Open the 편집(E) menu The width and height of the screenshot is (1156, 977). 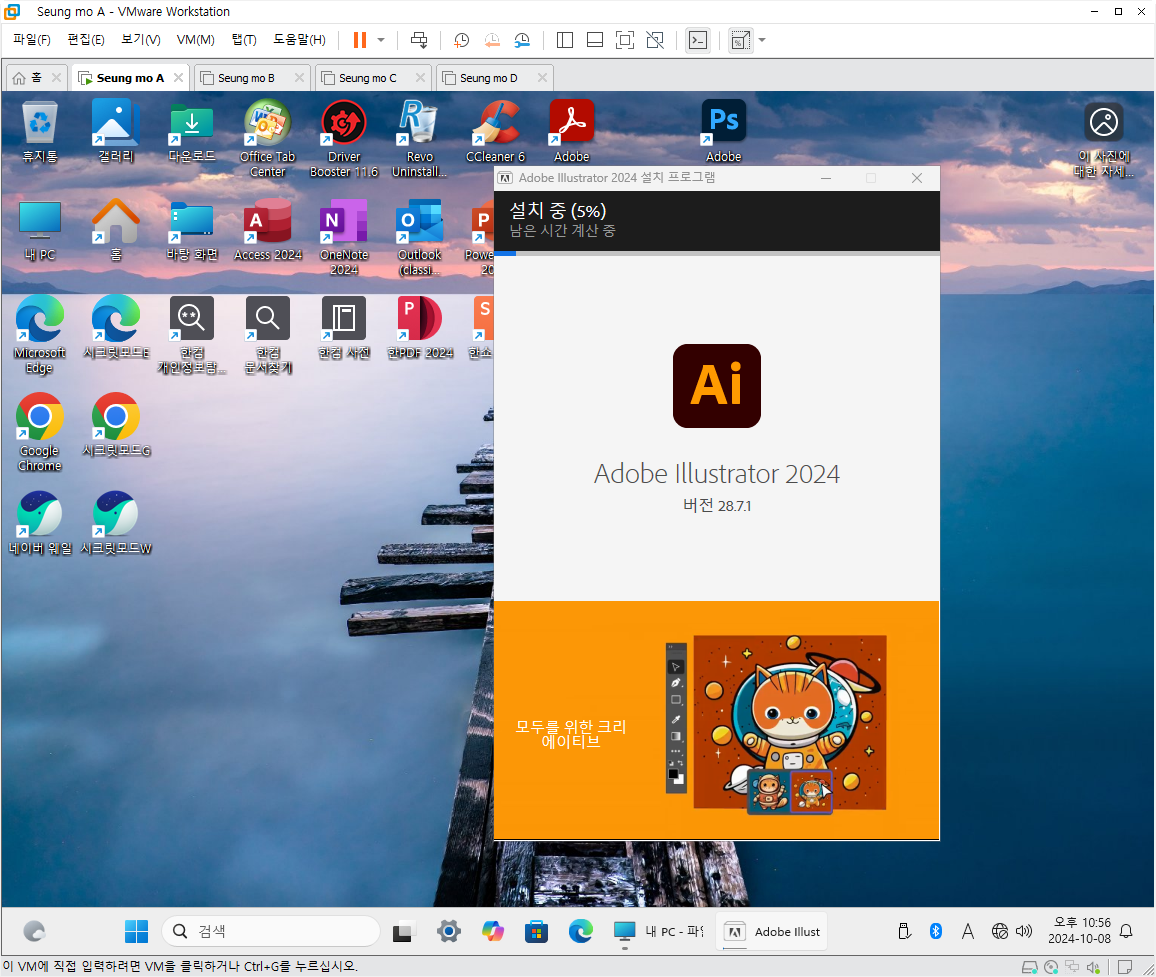[x=86, y=40]
